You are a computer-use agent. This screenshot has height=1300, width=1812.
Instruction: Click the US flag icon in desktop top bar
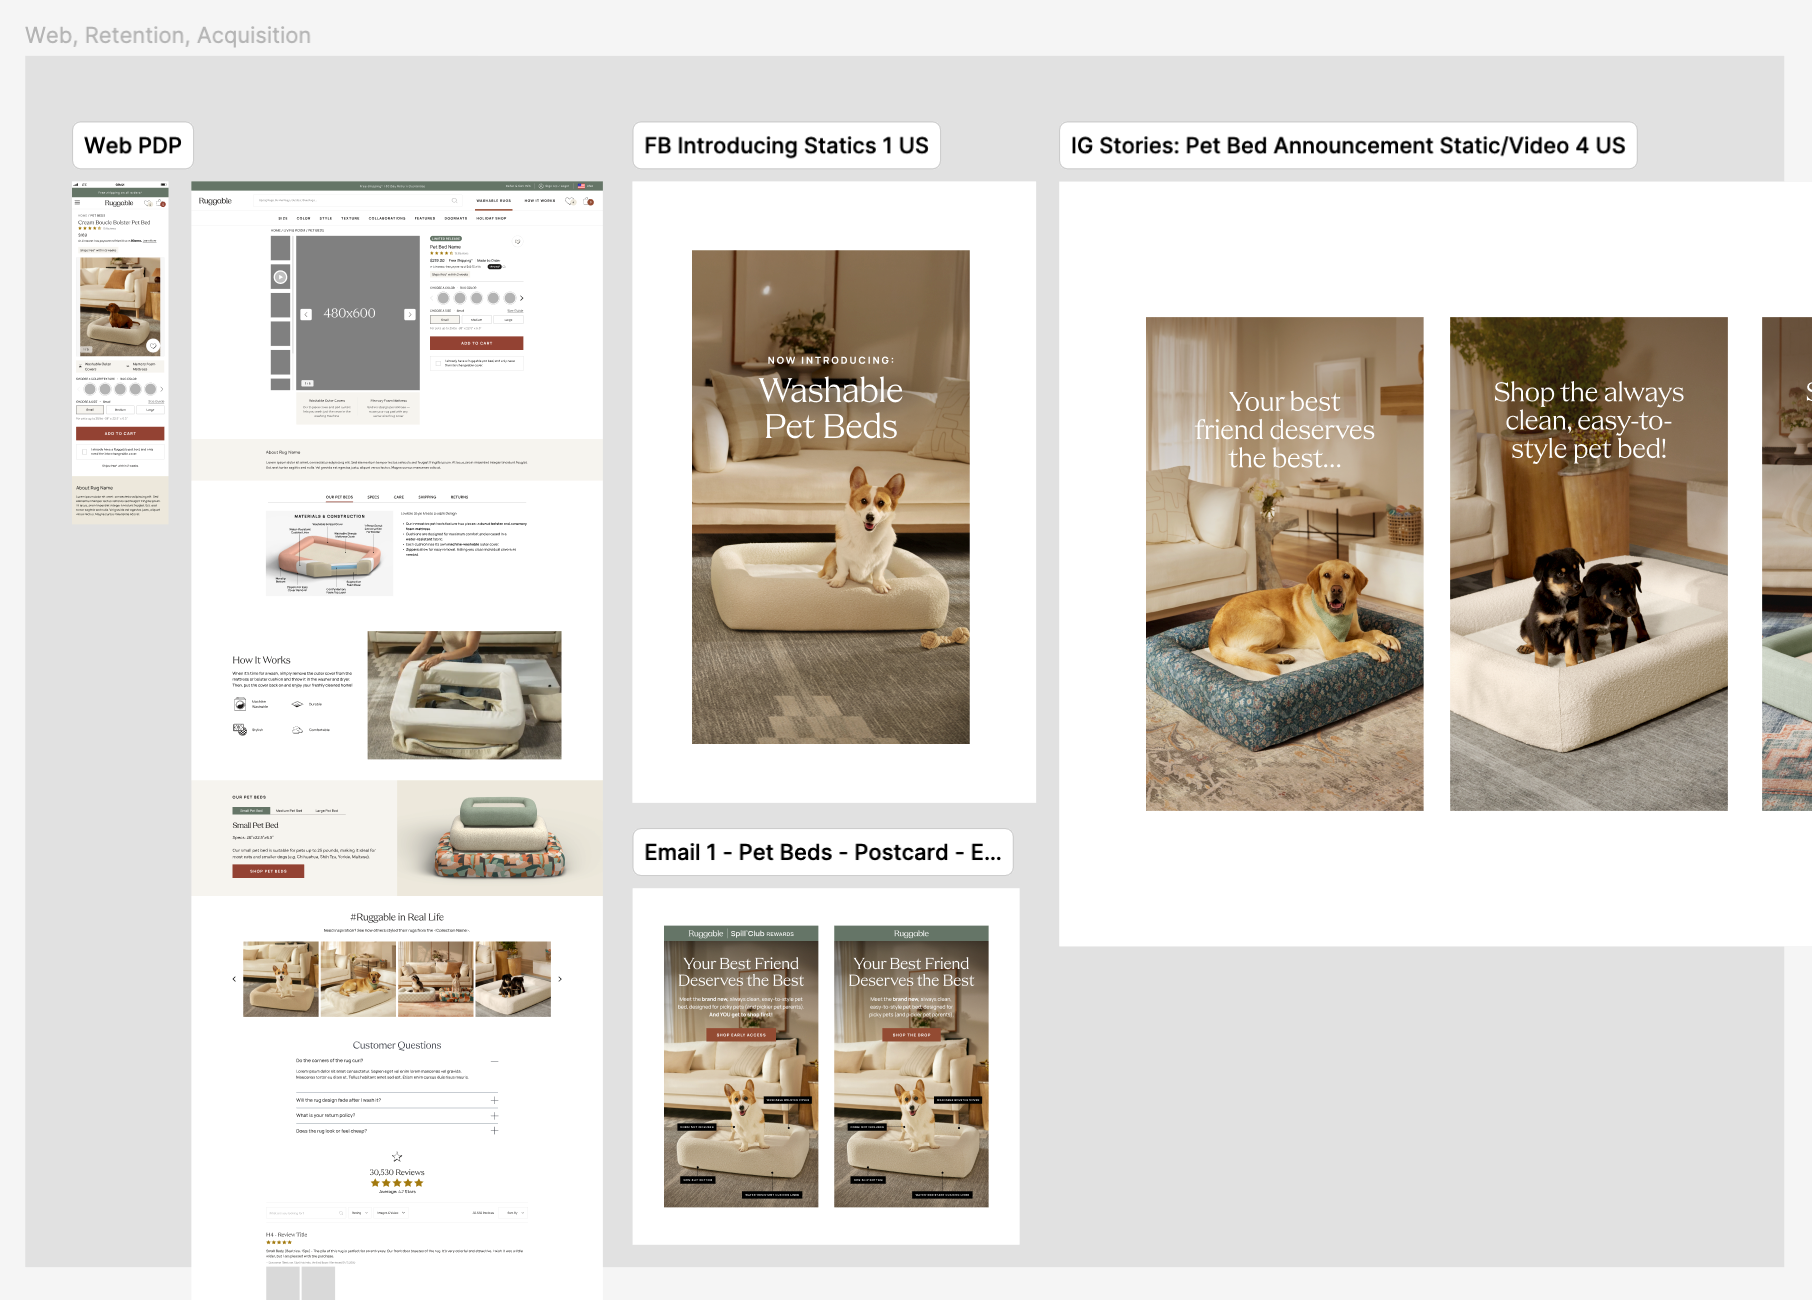[x=581, y=186]
